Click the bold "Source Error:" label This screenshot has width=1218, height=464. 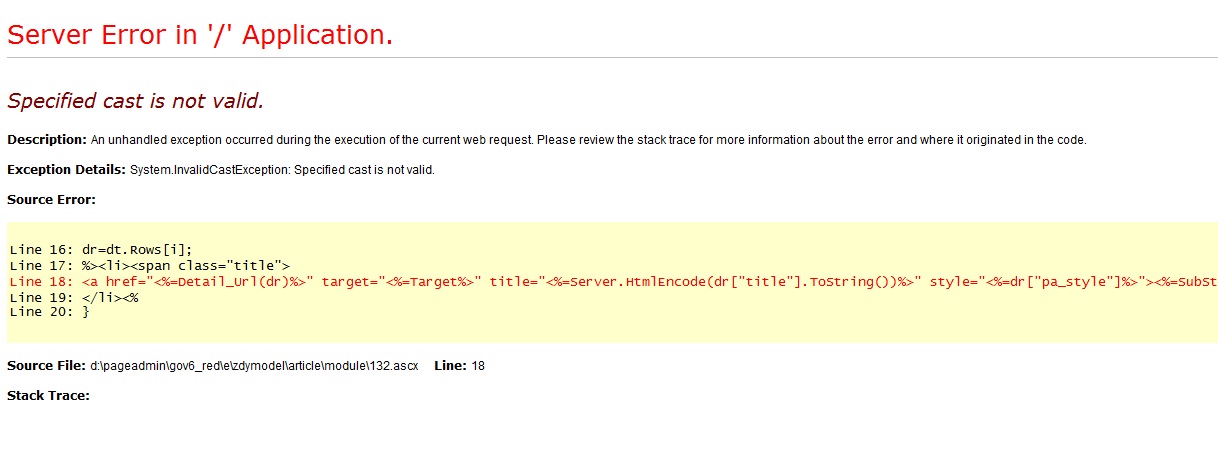(51, 200)
